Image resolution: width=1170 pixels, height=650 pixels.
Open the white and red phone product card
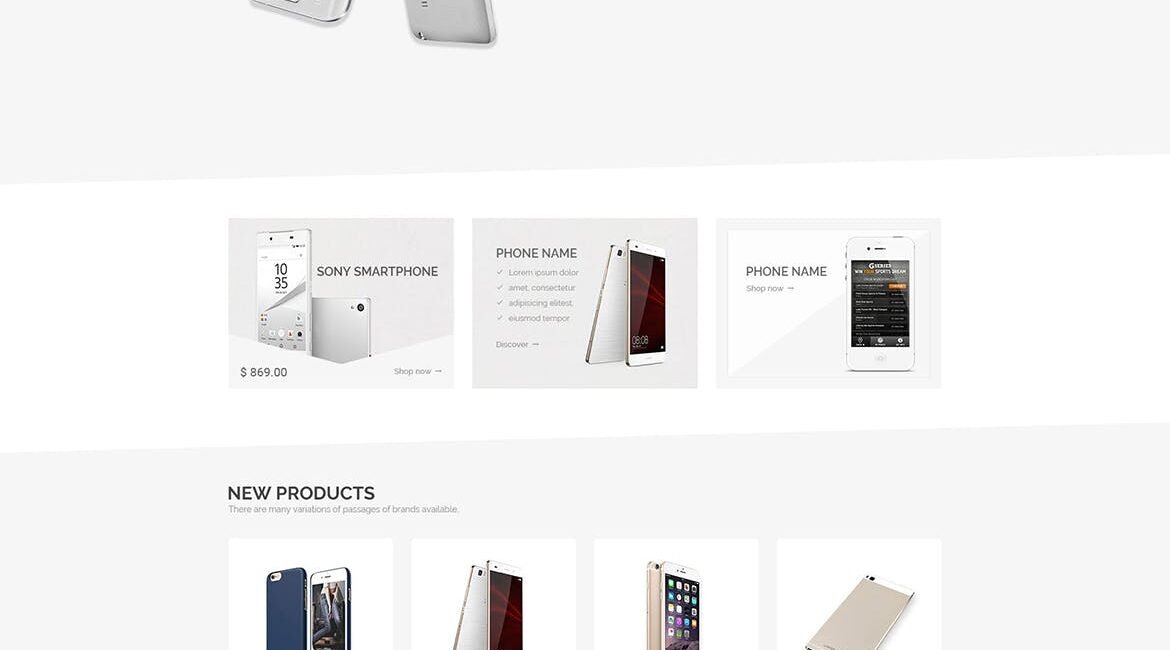coord(493,594)
